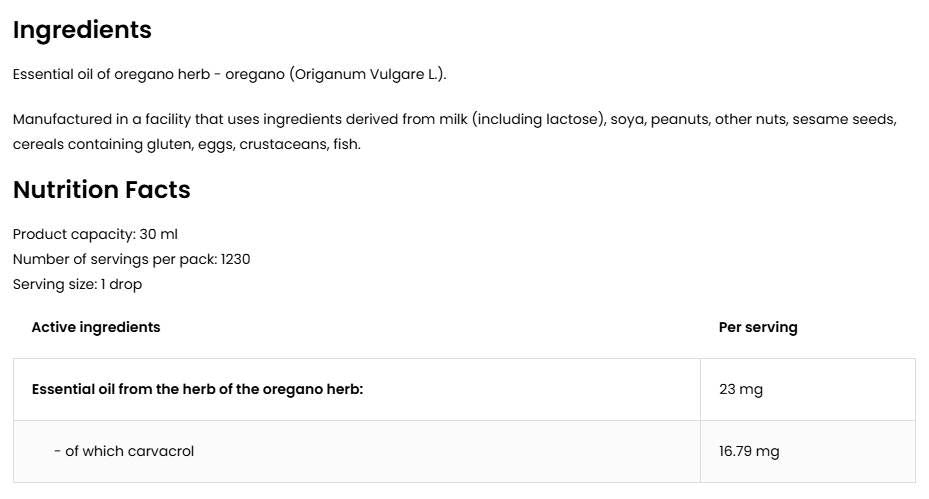This screenshot has height=499, width=929.
Task: Click the "Essential oil from the herb" table row label
Action: click(197, 389)
